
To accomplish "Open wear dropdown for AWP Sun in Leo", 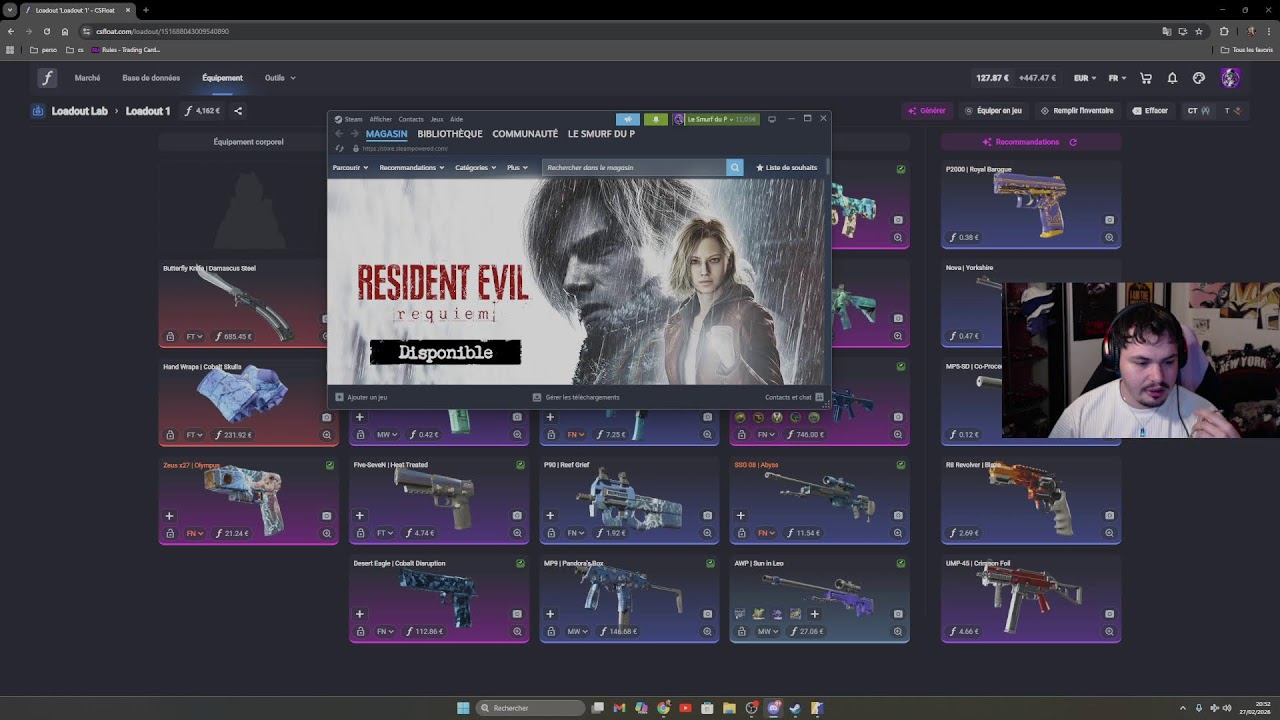I will click(x=768, y=632).
